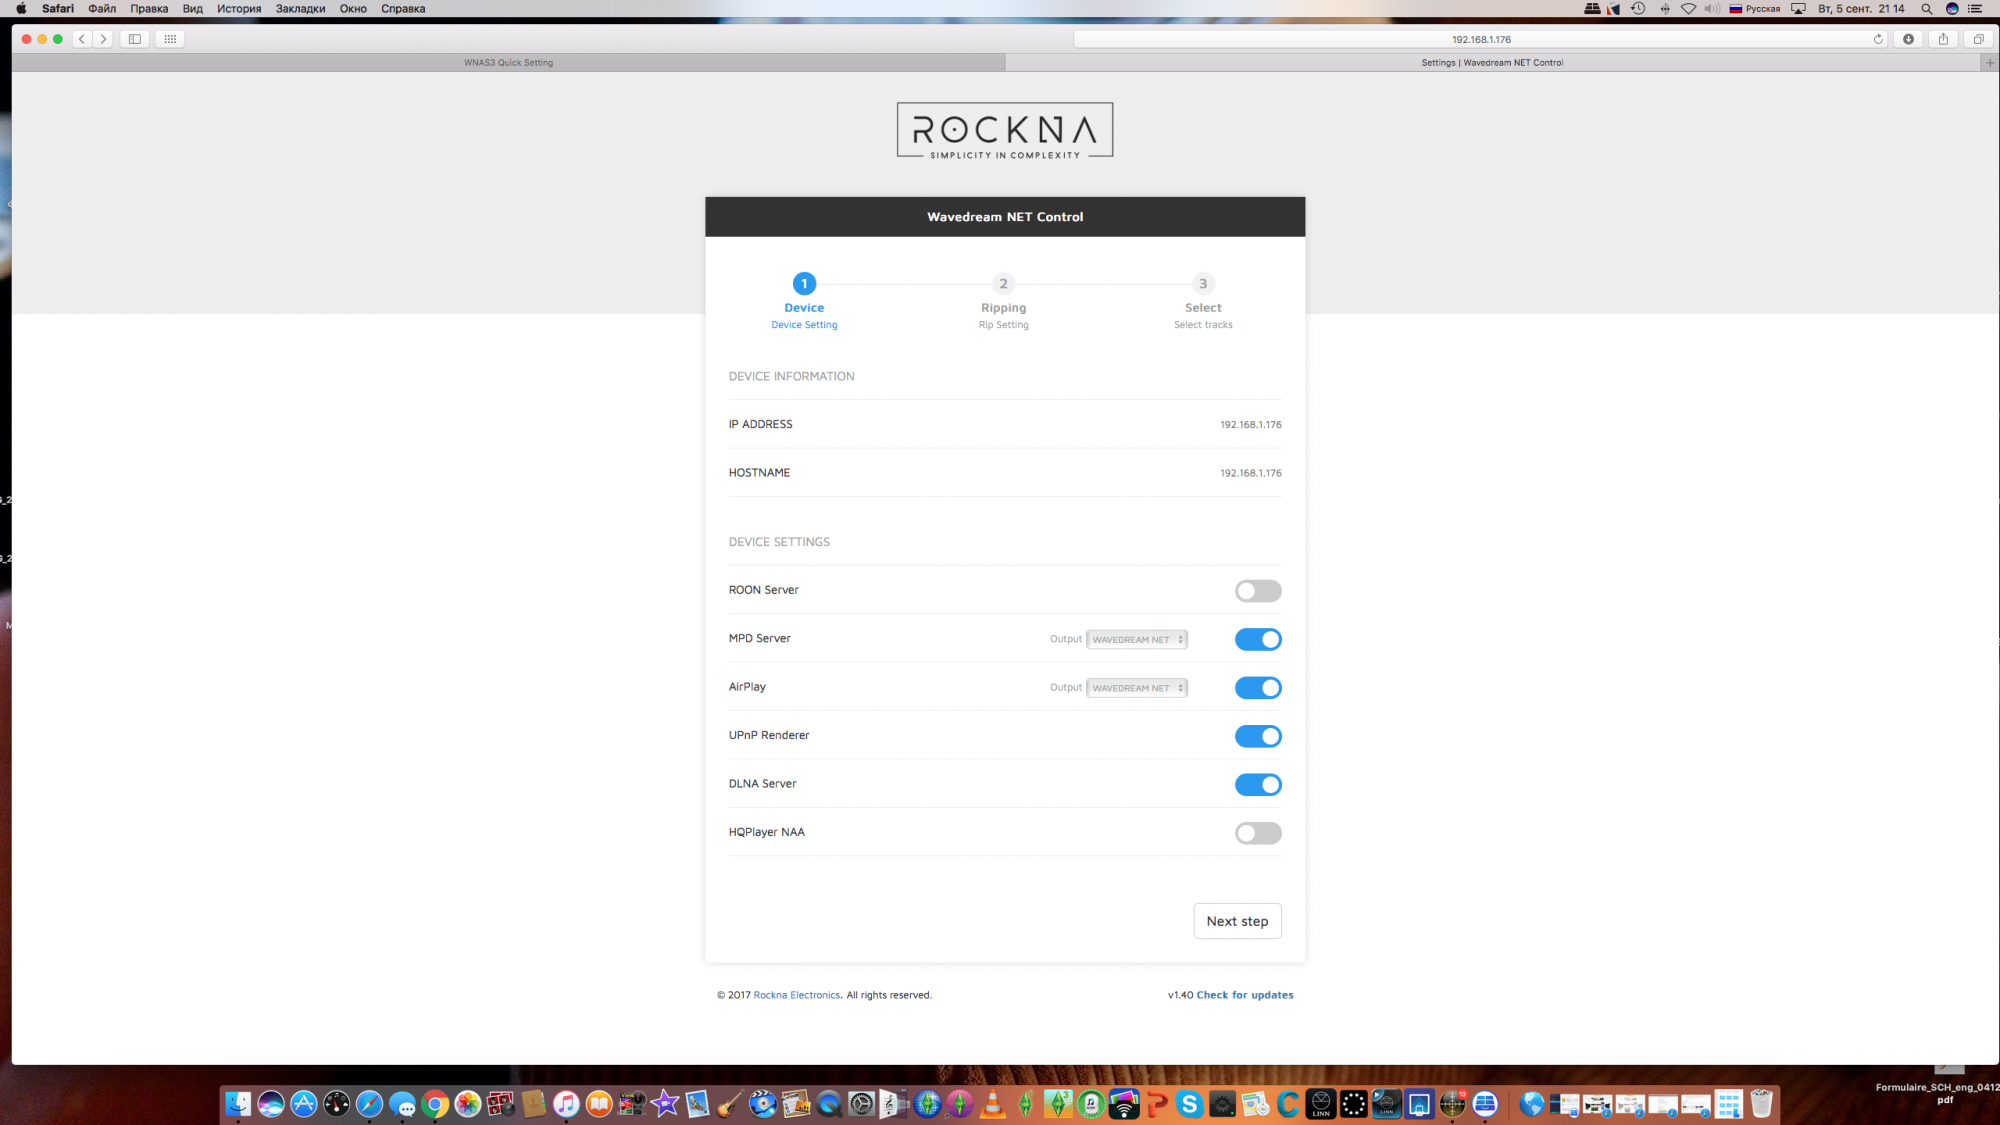Open AirPlay output dropdown
2000x1125 pixels.
click(x=1137, y=688)
